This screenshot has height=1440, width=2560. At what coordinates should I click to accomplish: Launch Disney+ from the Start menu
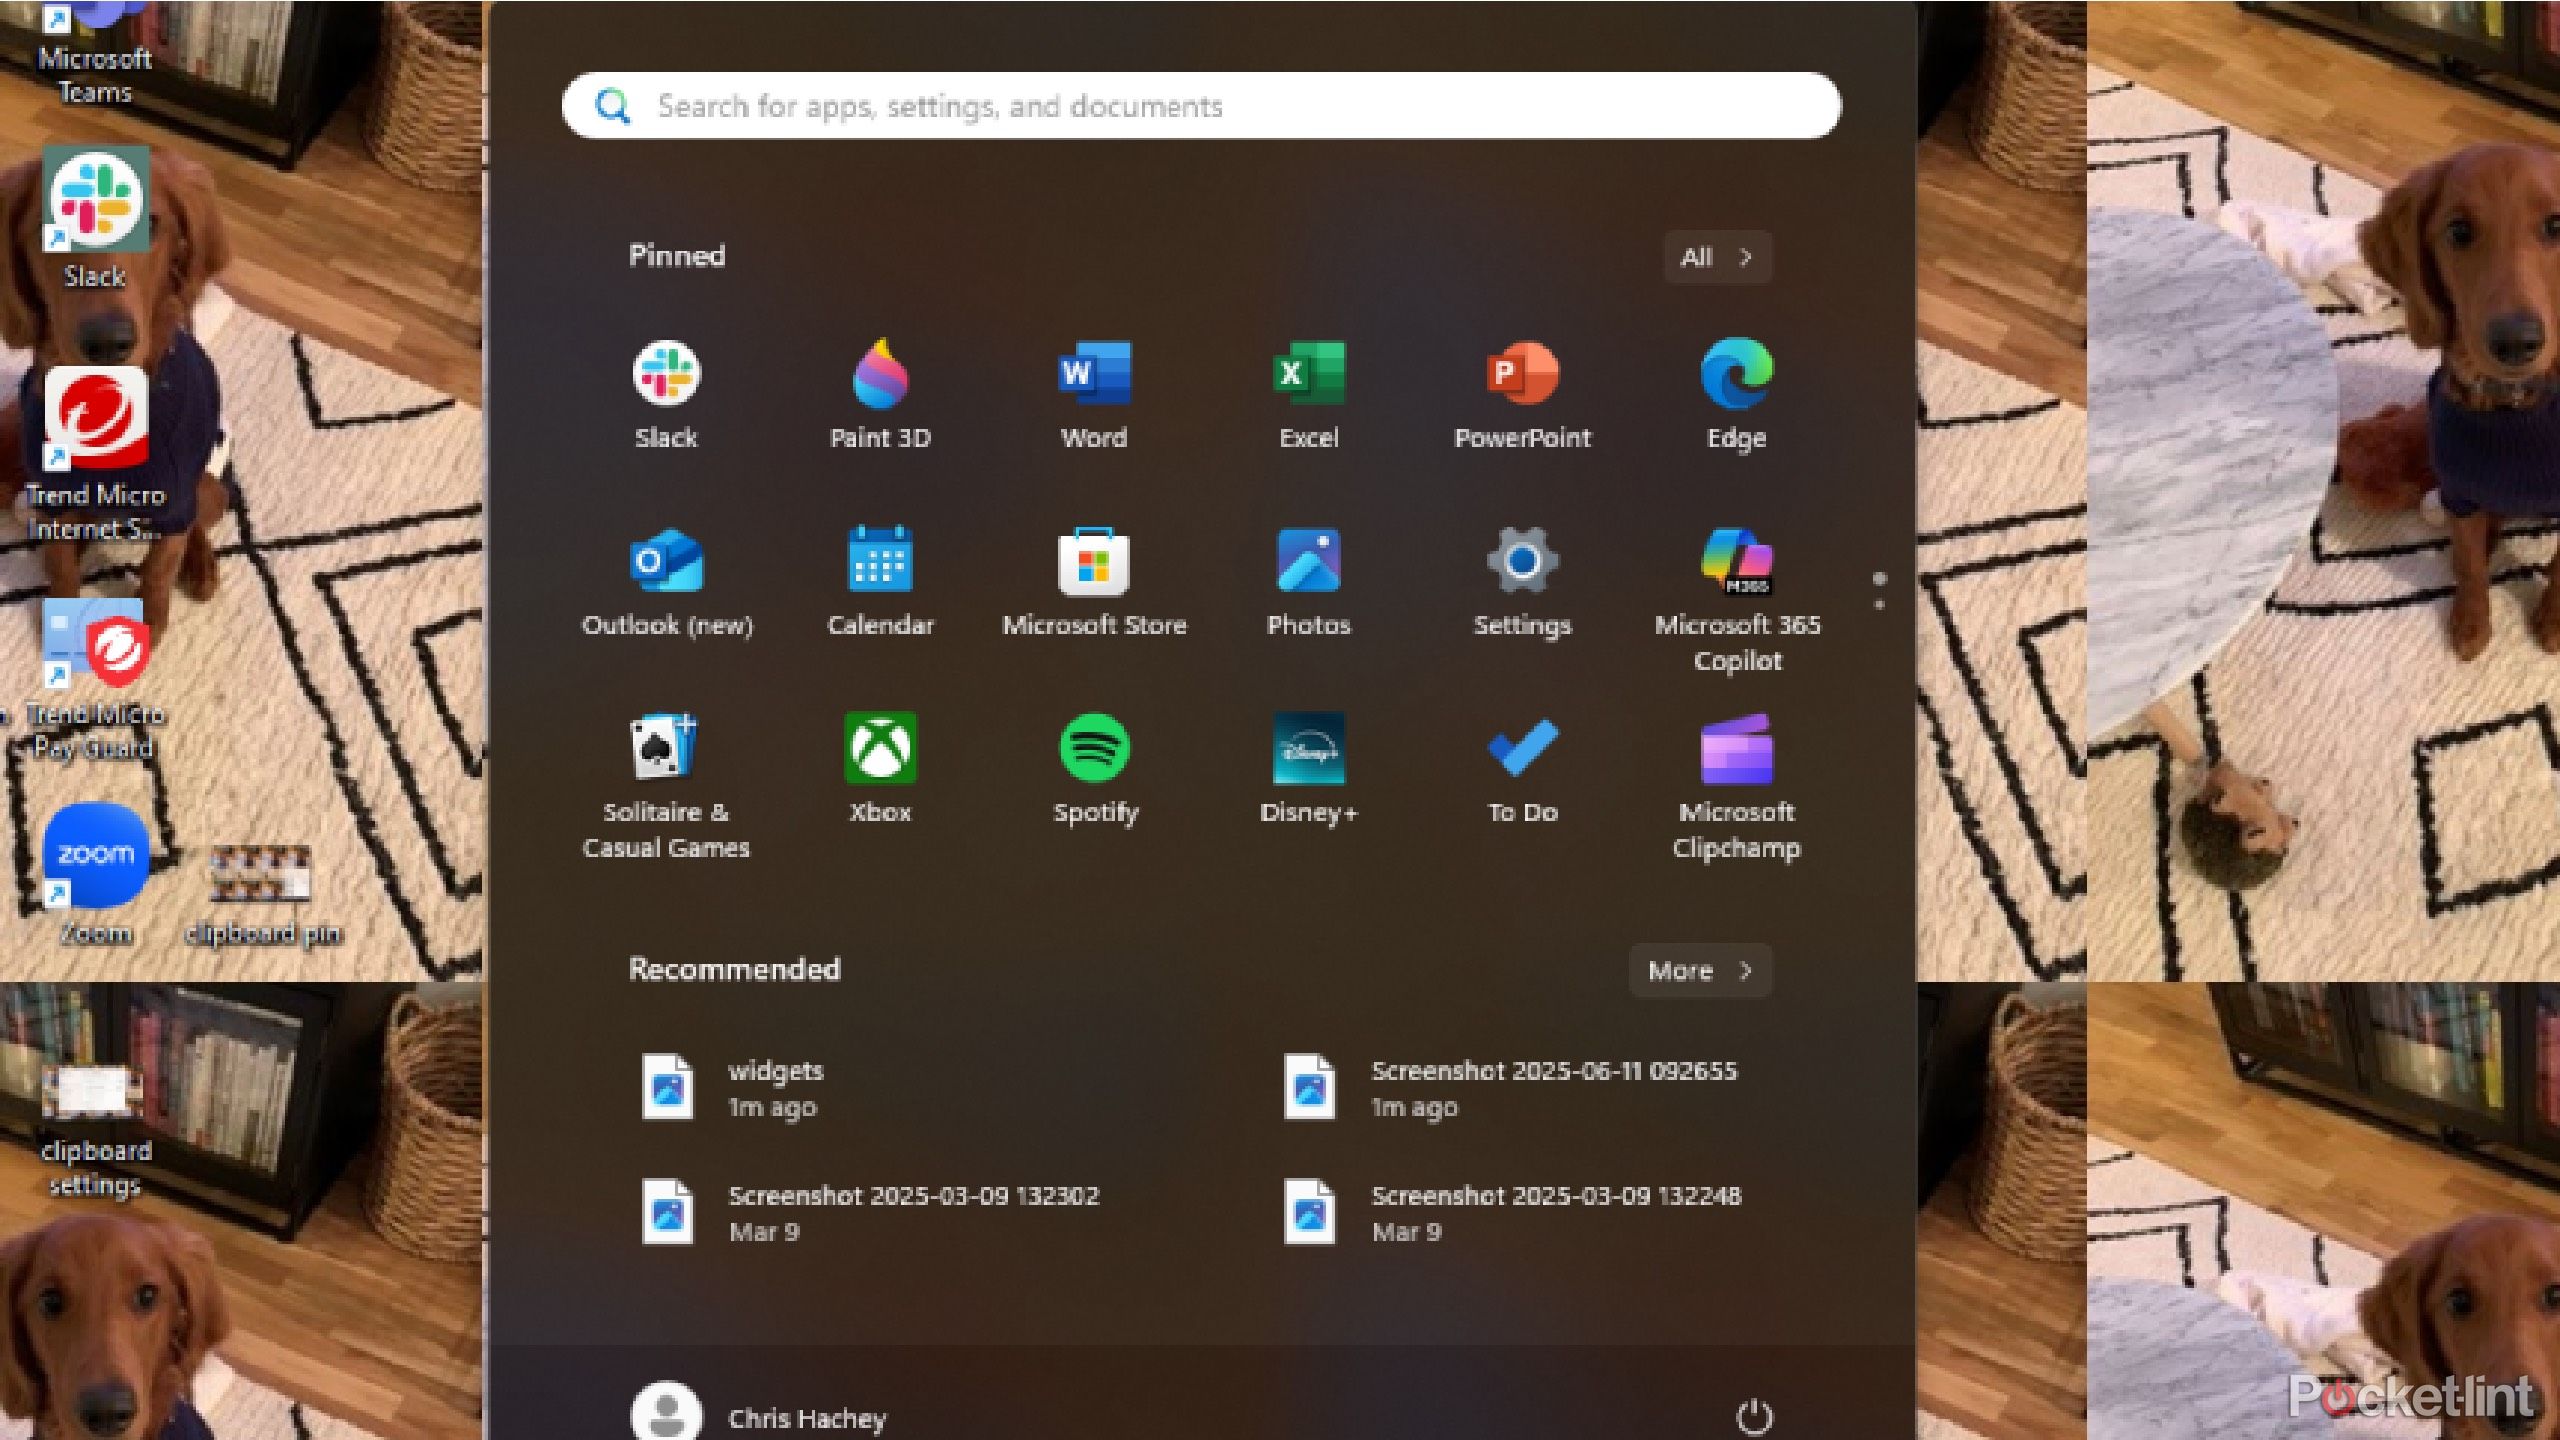pyautogui.click(x=1308, y=770)
